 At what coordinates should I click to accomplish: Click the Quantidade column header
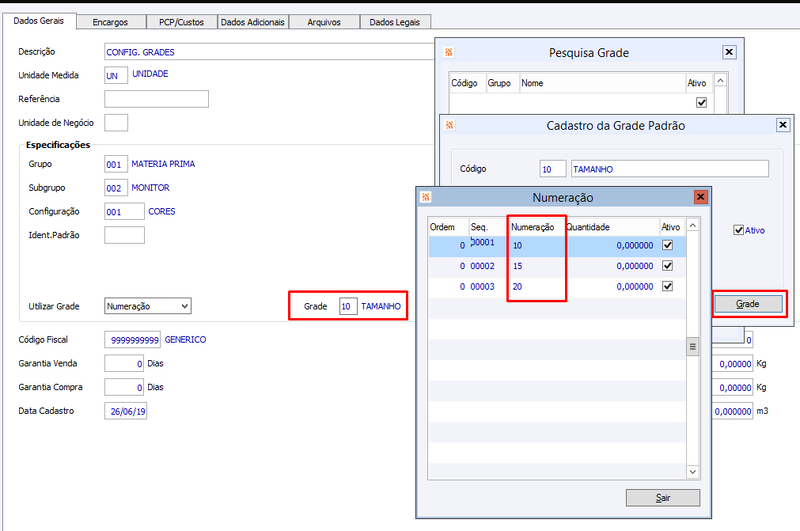coord(612,227)
